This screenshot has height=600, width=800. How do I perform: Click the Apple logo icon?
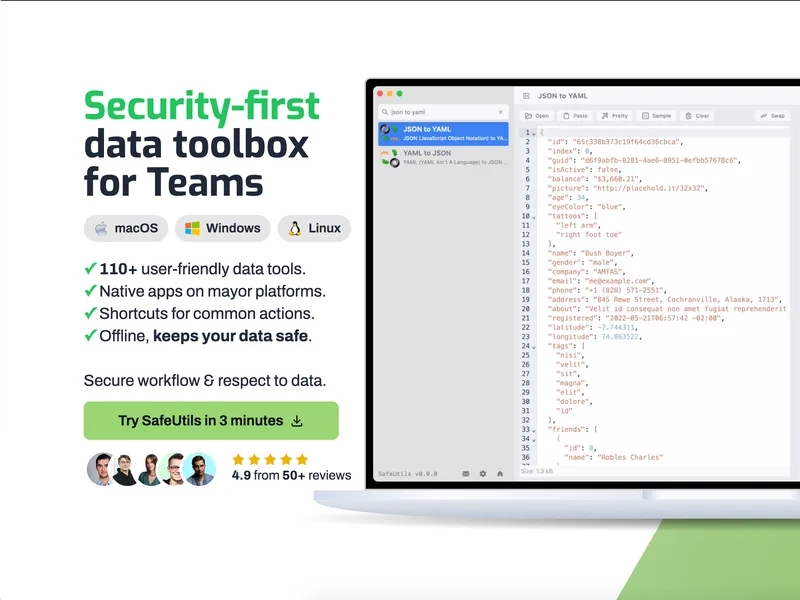click(102, 228)
